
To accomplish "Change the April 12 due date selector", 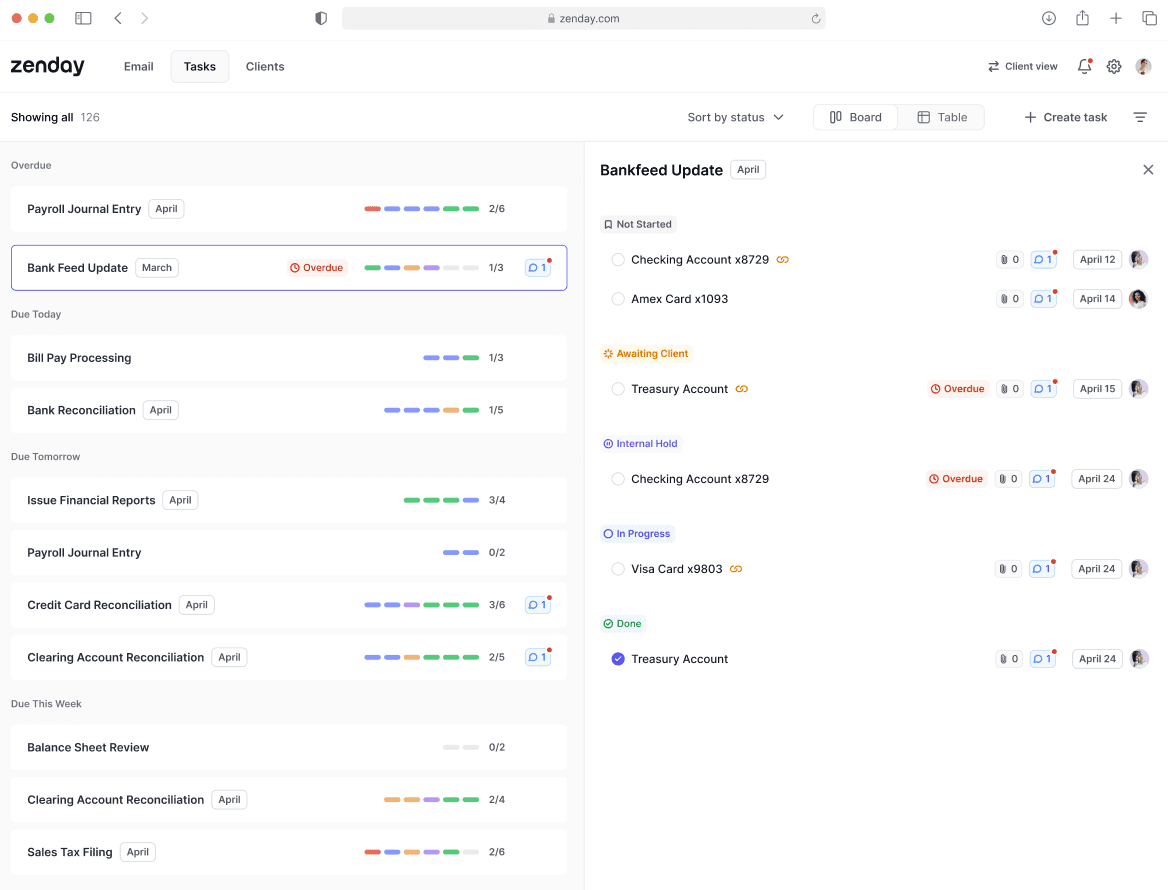I will (x=1097, y=259).
